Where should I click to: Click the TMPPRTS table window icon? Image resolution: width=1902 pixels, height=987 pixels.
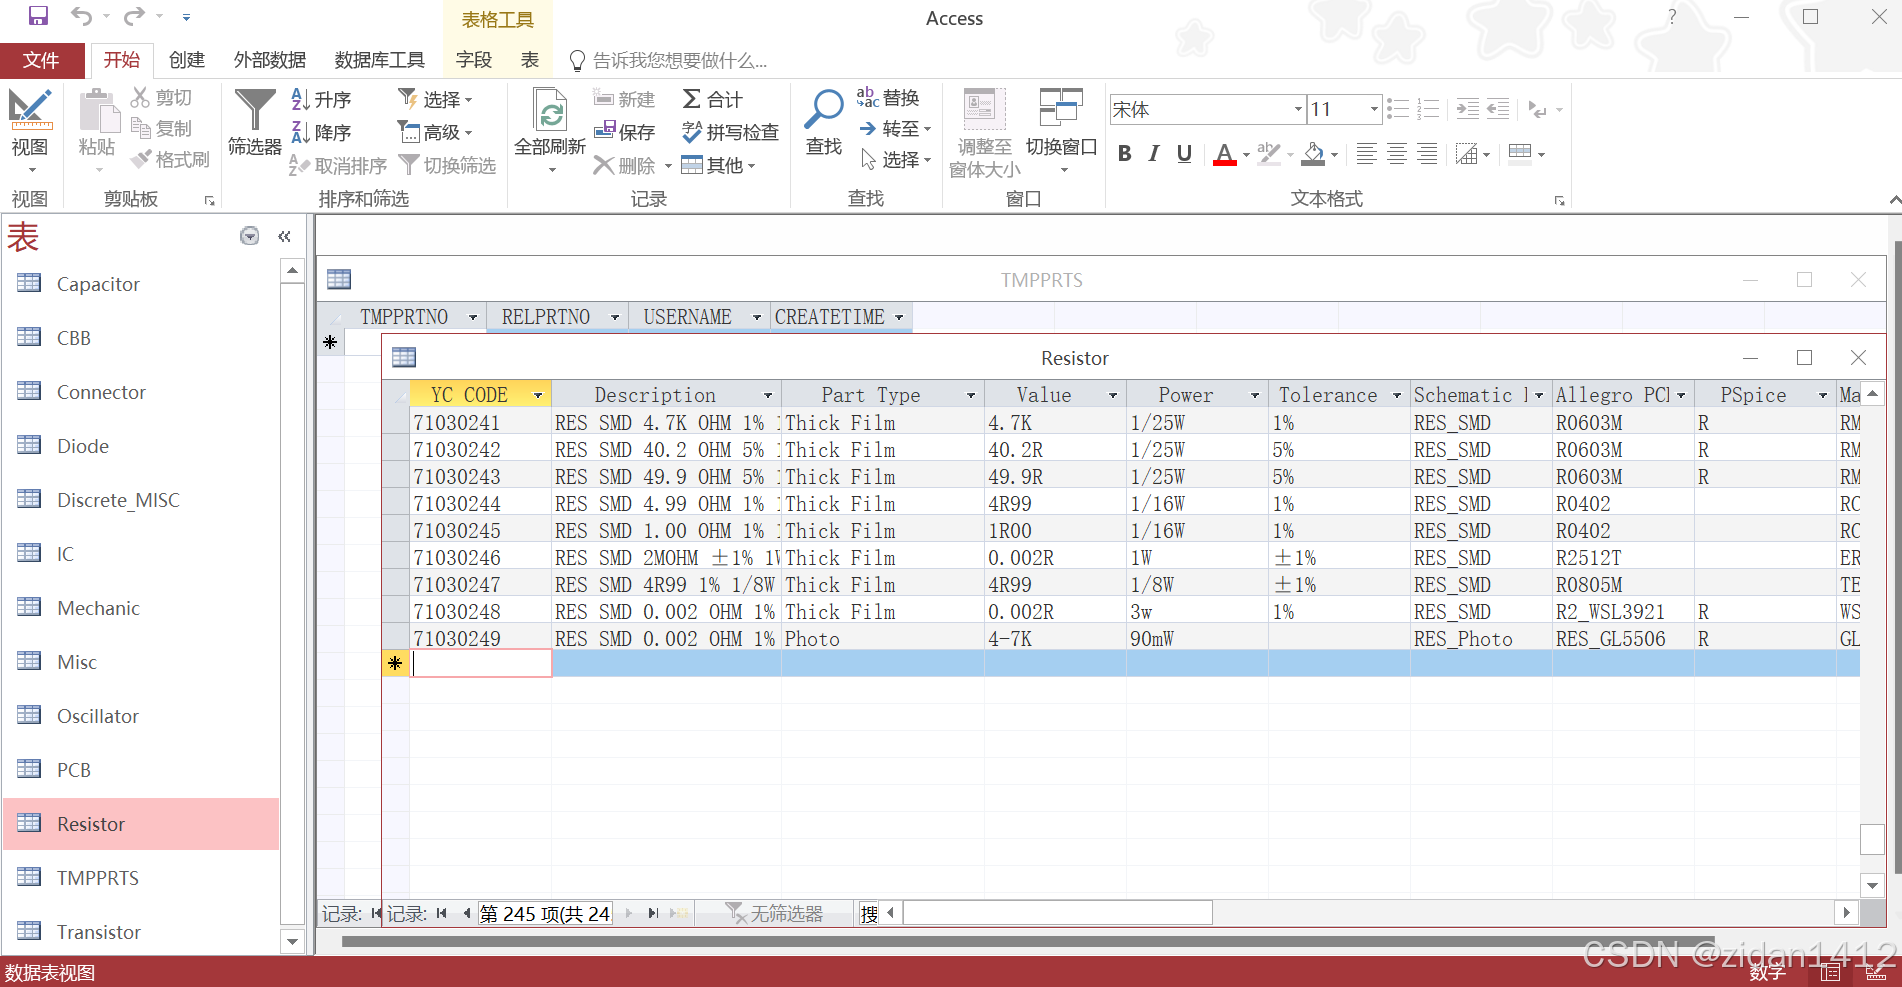pyautogui.click(x=339, y=279)
